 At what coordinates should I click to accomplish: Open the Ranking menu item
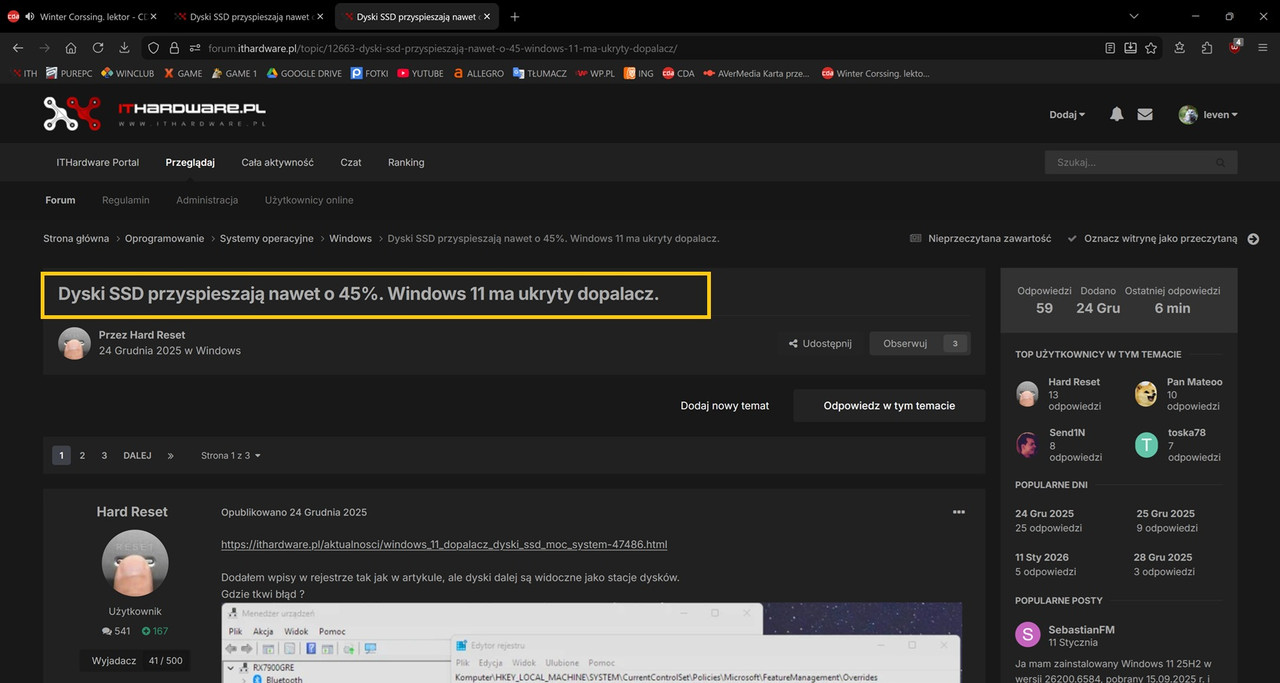coord(406,162)
